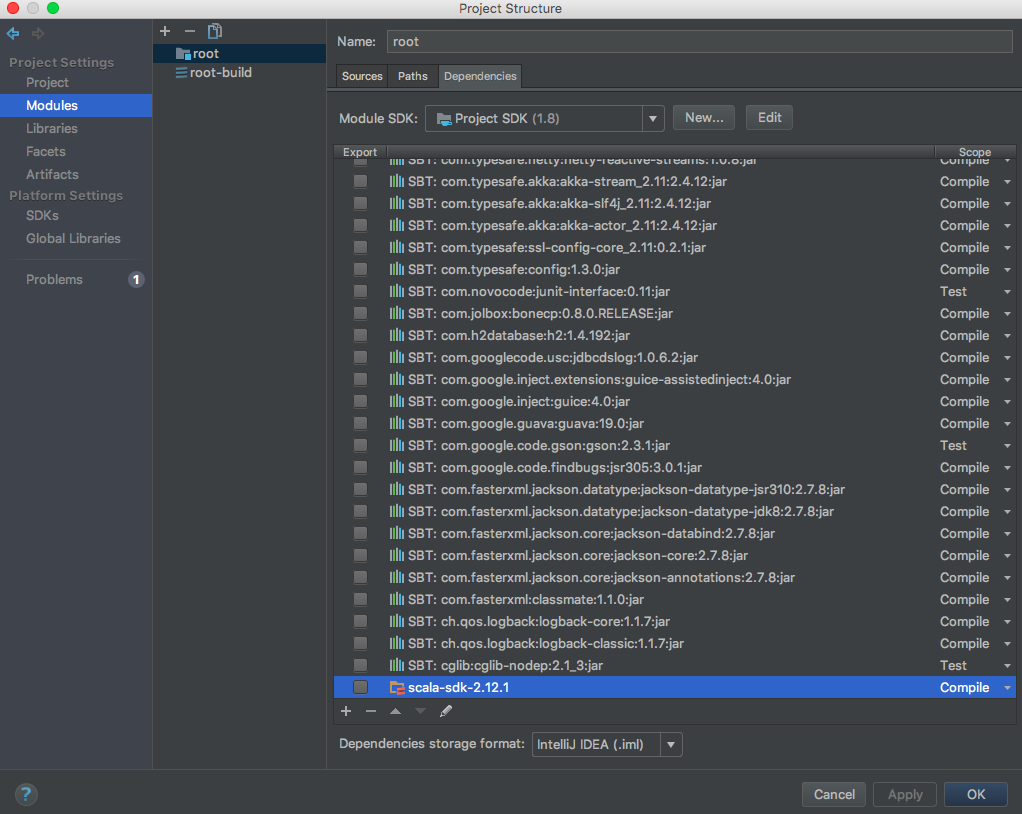Toggle export checkbox for typesafe config jar
This screenshot has width=1022, height=814.
pyautogui.click(x=360, y=269)
